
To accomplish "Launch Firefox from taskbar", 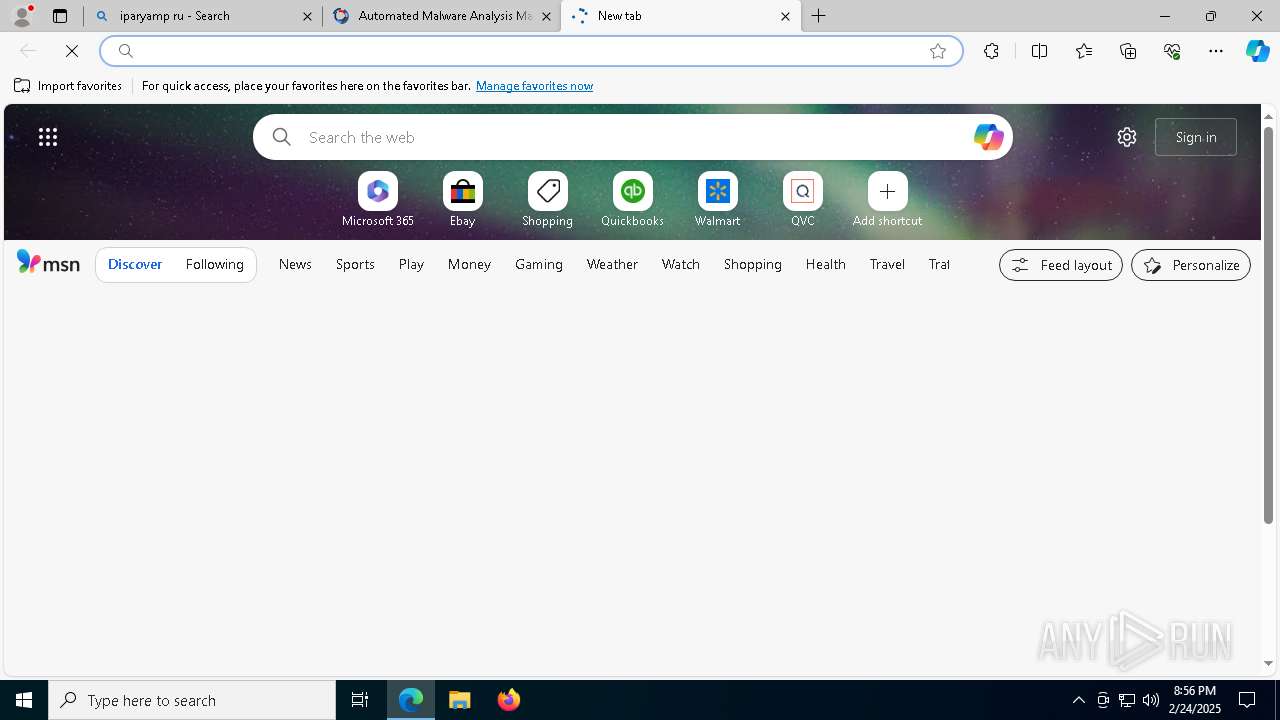I will 508,700.
